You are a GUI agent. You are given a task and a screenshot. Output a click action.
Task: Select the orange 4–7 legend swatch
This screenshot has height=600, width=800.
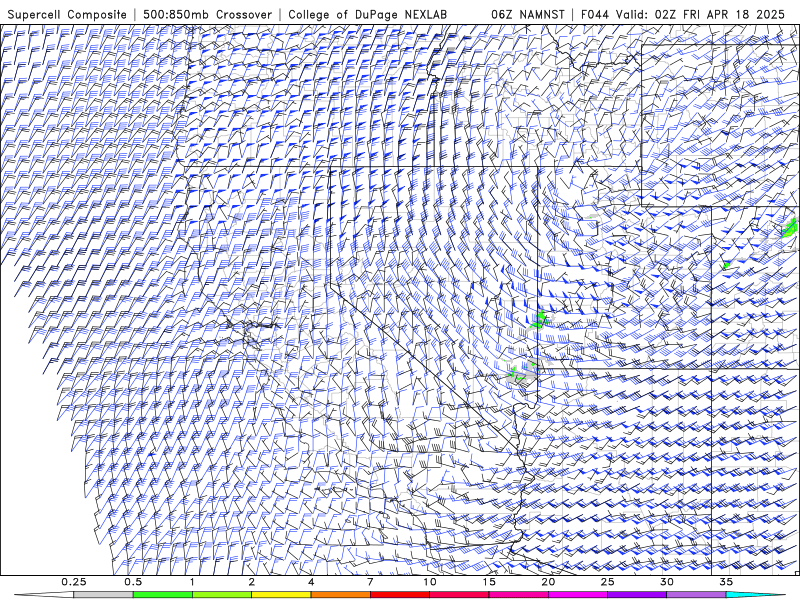pyautogui.click(x=340, y=595)
